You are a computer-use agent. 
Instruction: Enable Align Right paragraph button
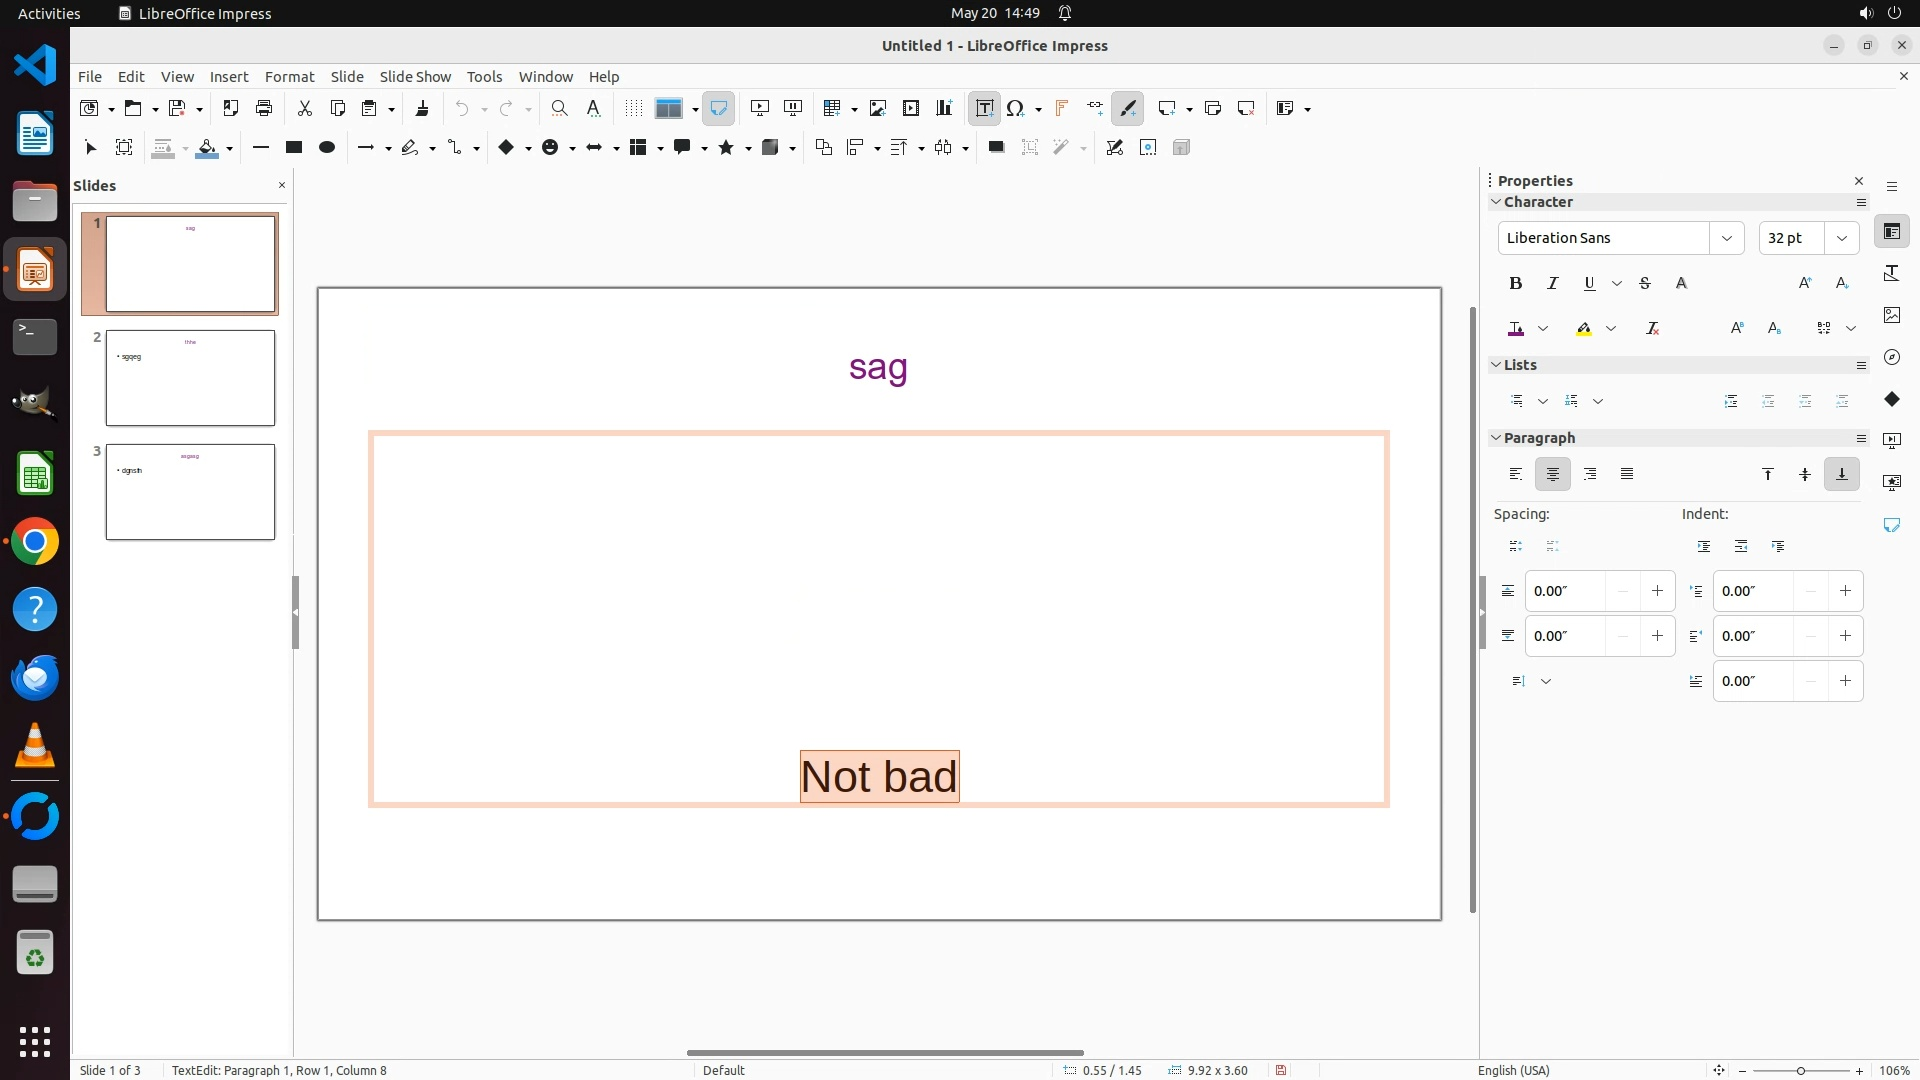pyautogui.click(x=1589, y=474)
